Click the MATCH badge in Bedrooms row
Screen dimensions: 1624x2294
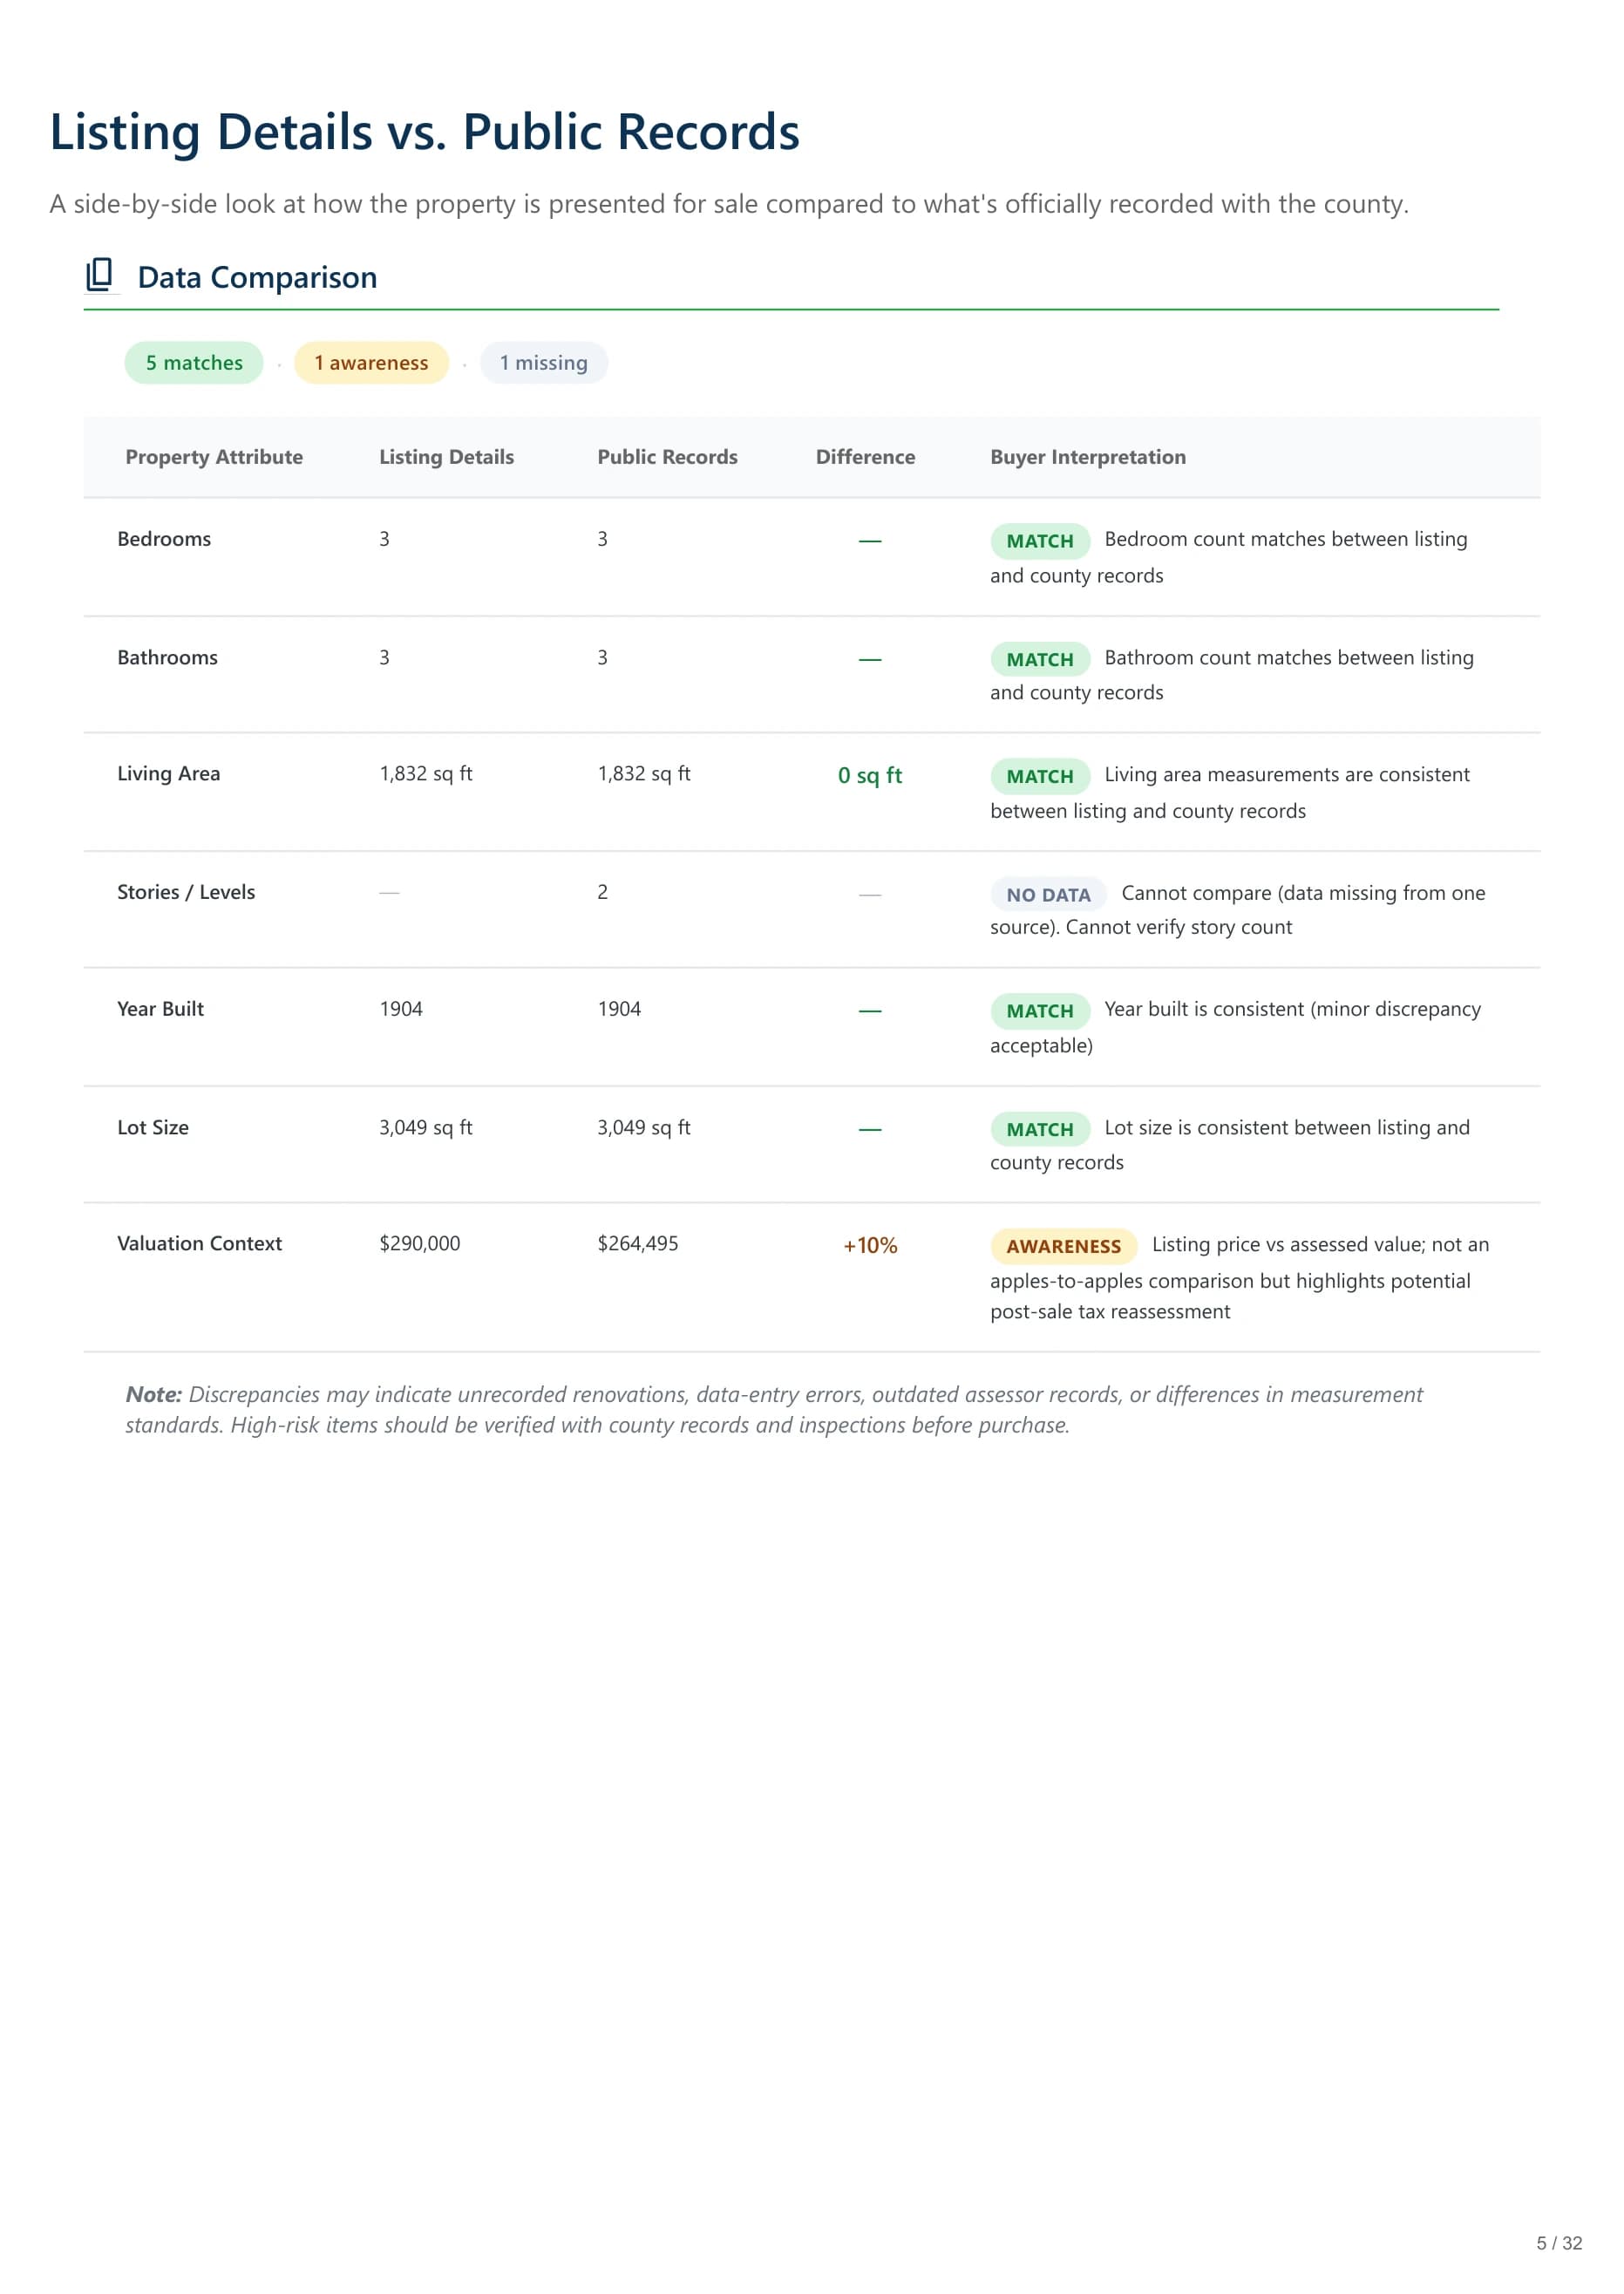(1040, 541)
